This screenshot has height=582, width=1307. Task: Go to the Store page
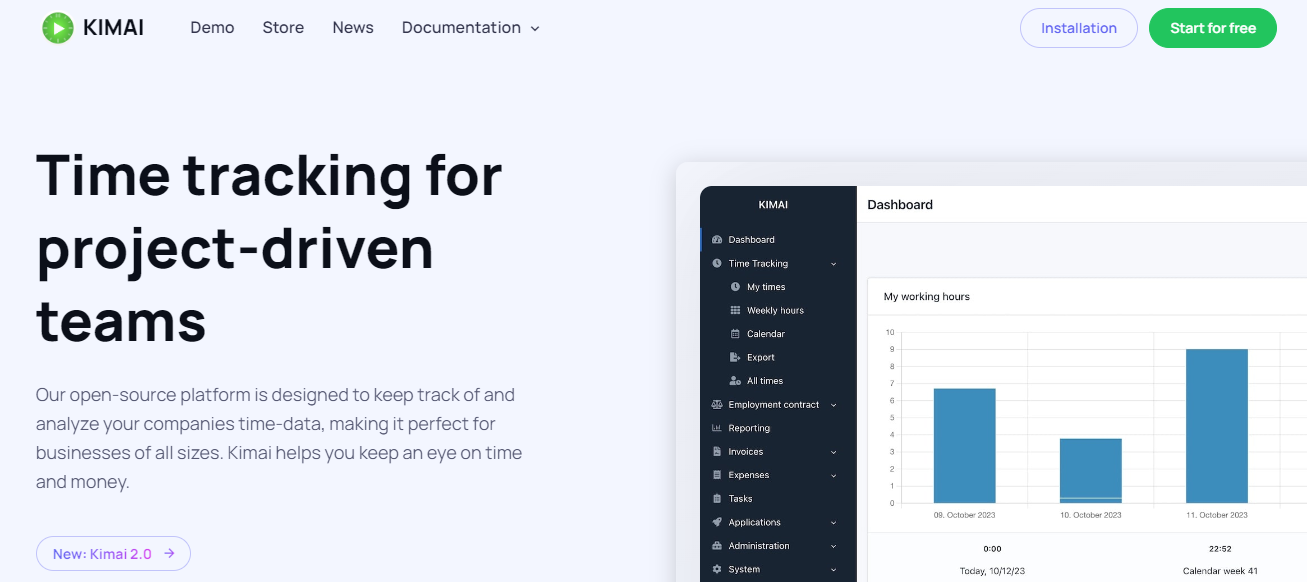coord(283,28)
